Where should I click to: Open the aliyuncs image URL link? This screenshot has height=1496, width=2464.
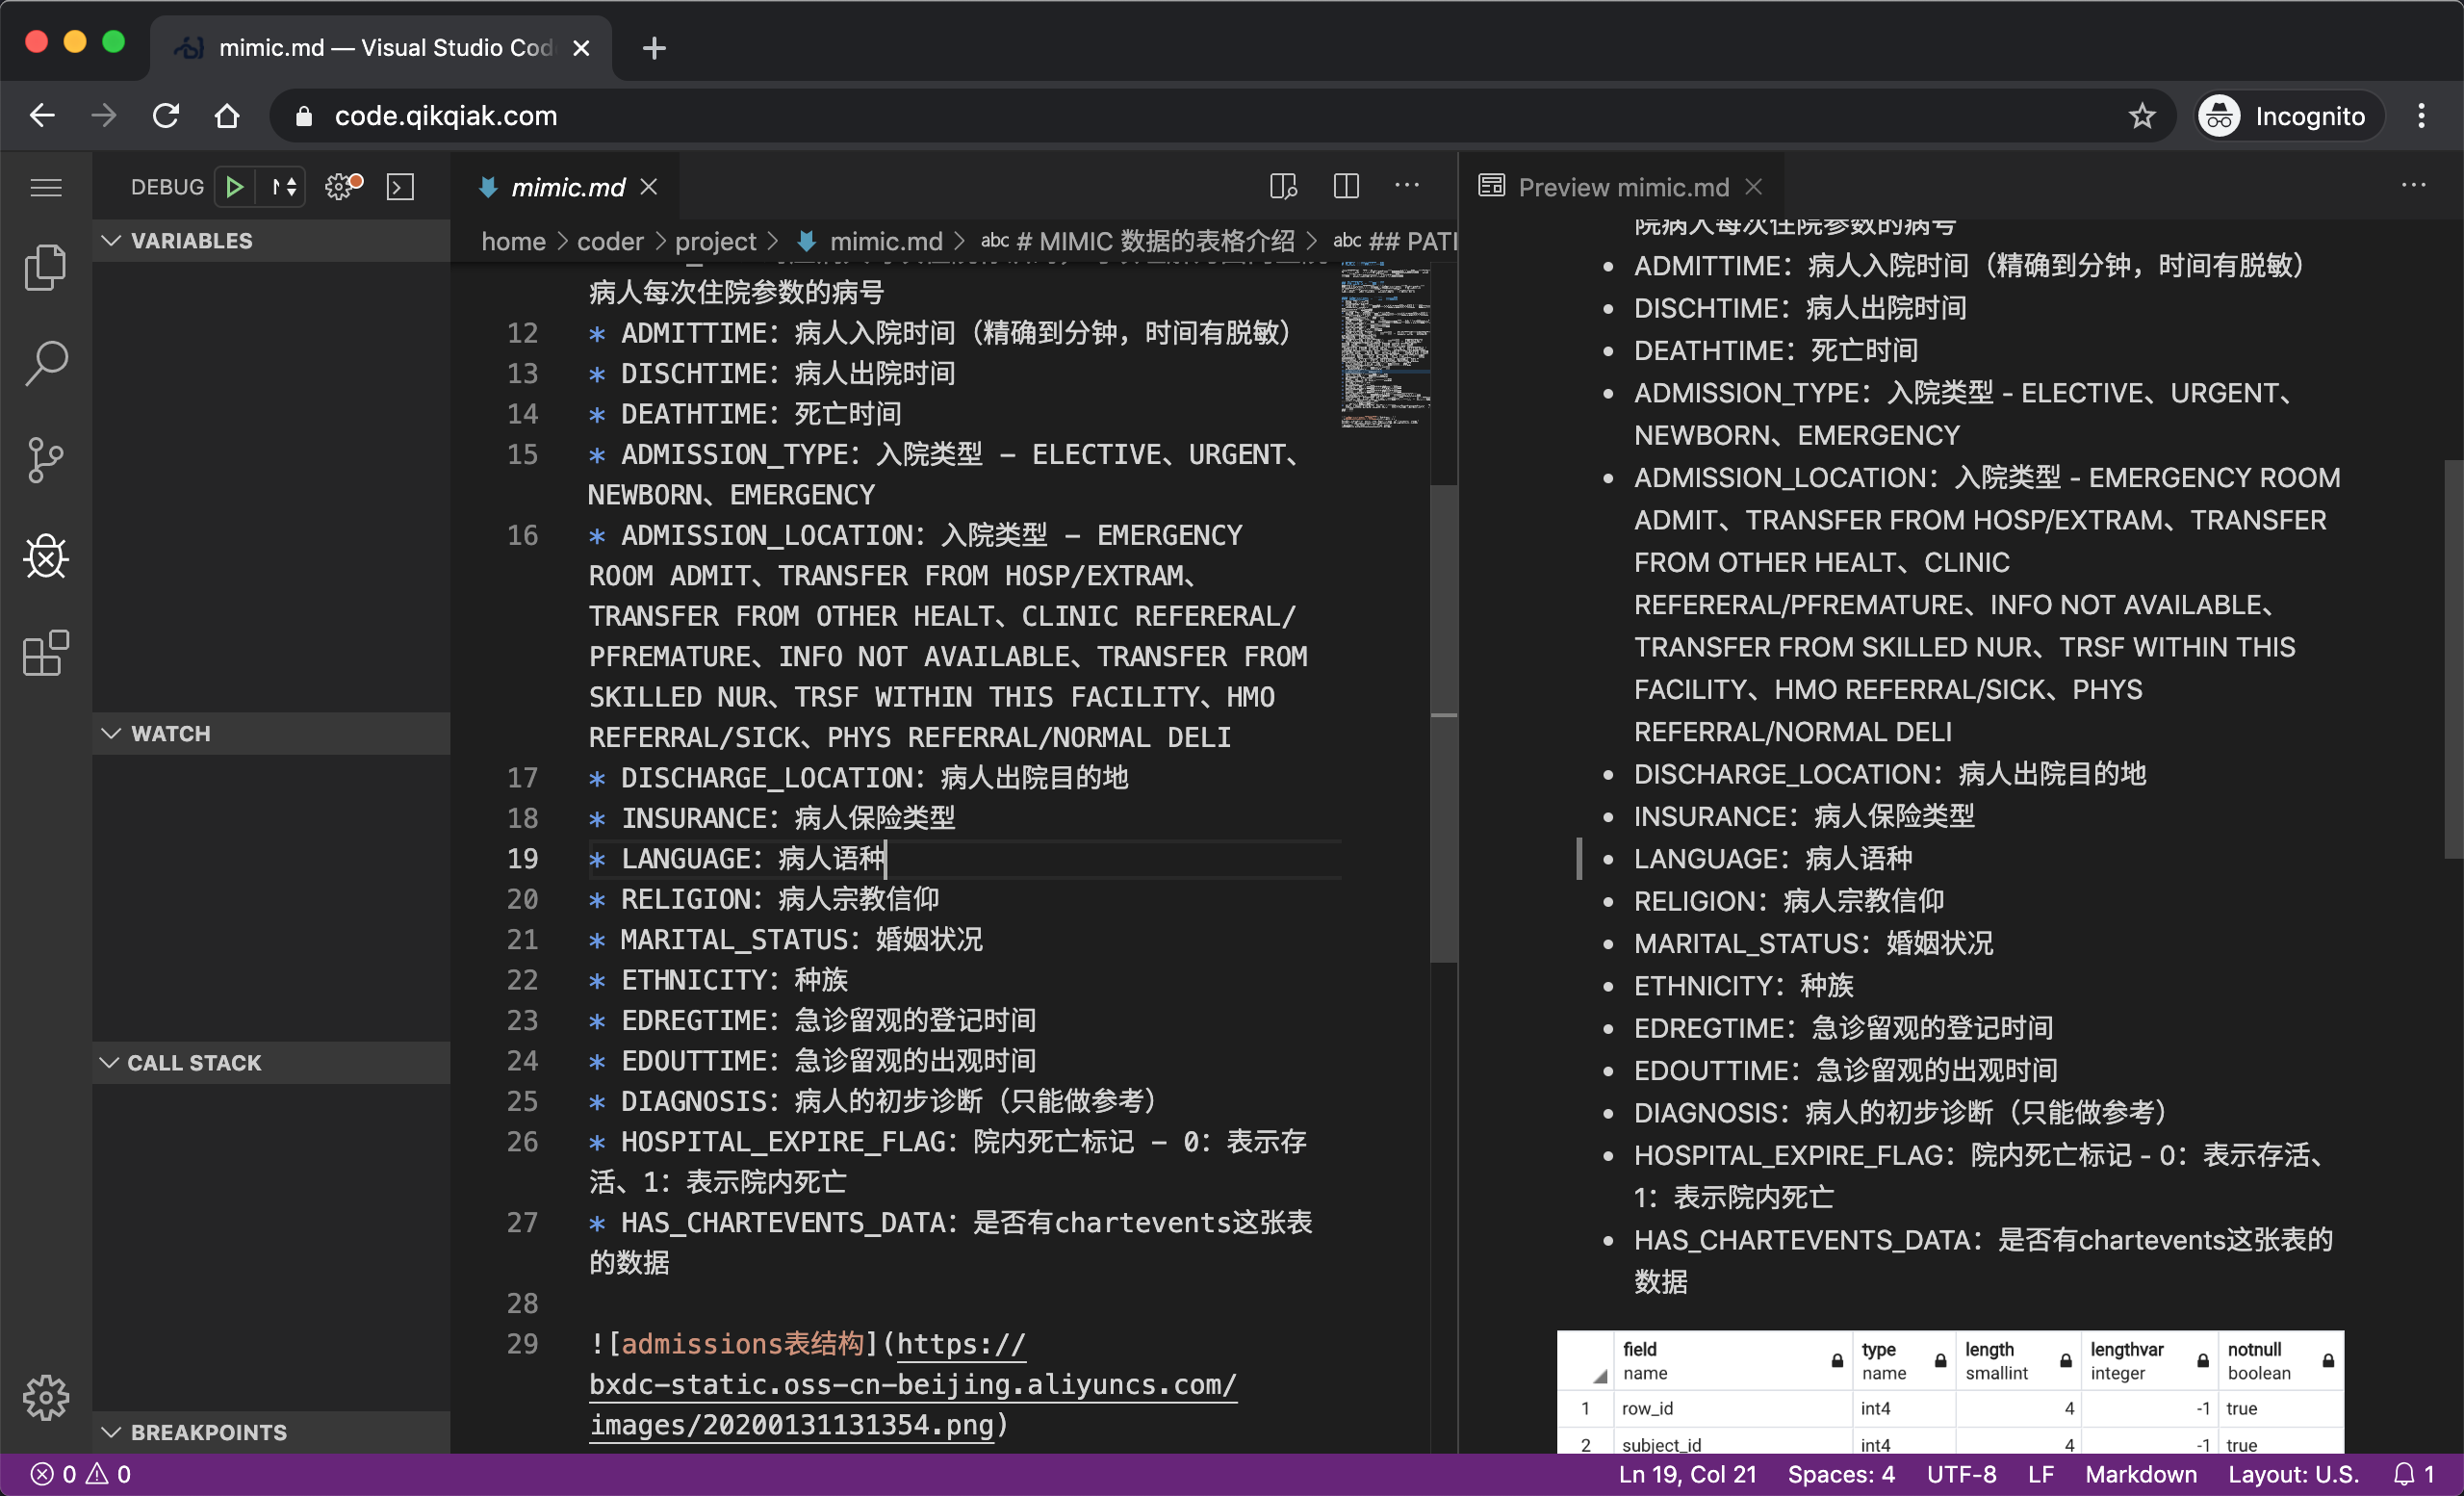[912, 1384]
